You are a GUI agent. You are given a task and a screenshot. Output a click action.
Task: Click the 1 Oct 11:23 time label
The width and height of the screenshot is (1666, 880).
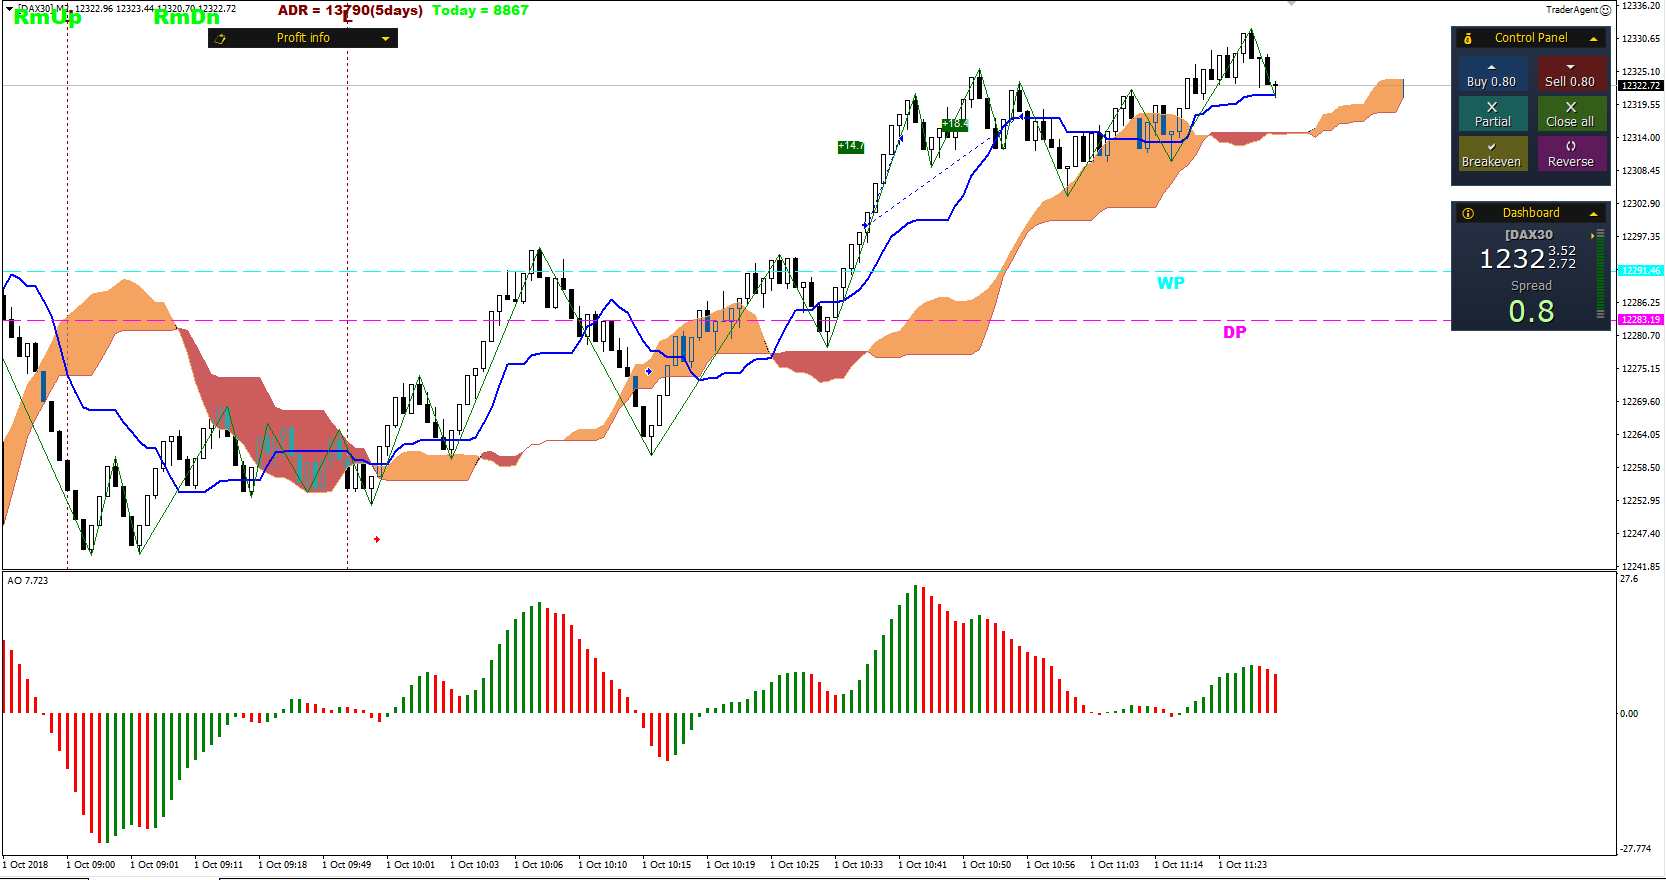click(1242, 864)
